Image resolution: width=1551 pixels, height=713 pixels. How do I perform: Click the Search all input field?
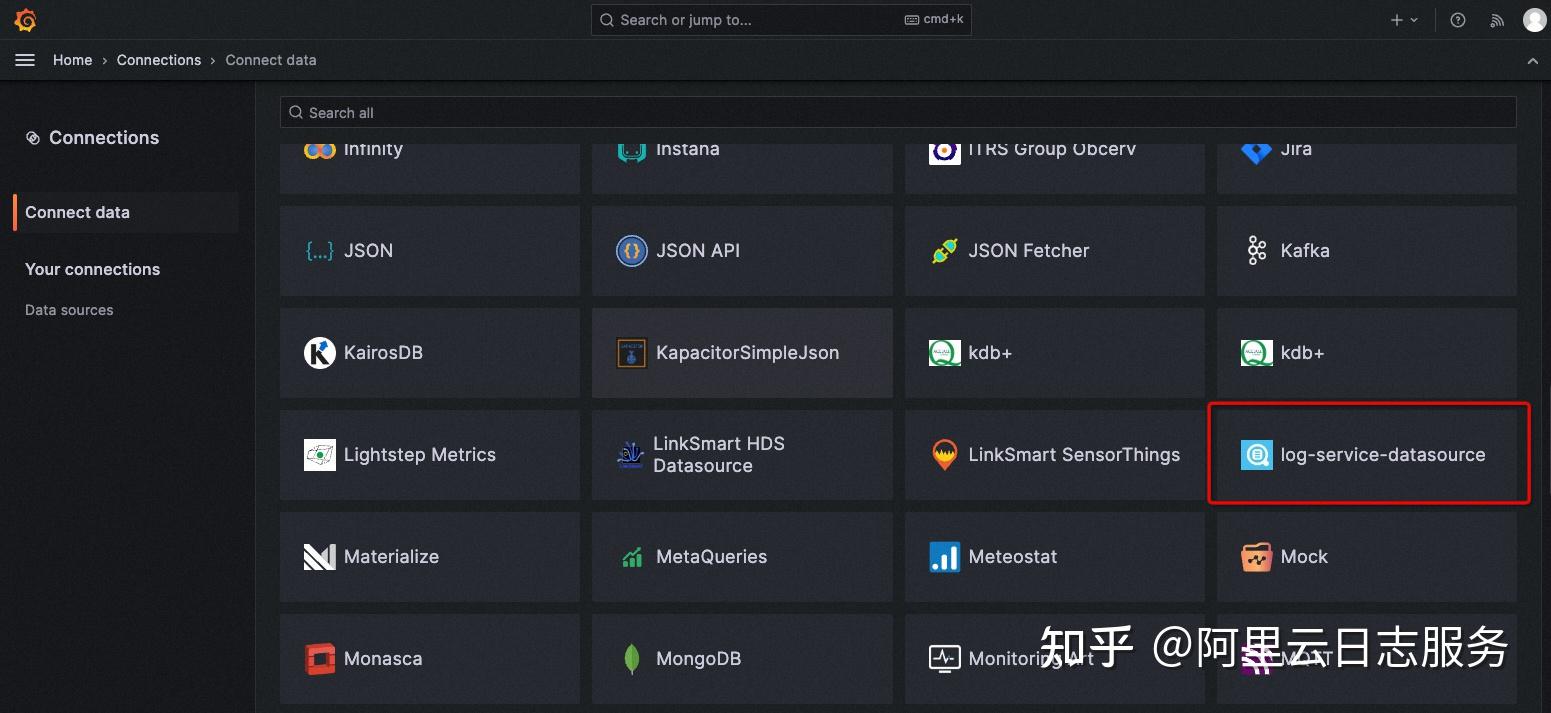(x=897, y=112)
